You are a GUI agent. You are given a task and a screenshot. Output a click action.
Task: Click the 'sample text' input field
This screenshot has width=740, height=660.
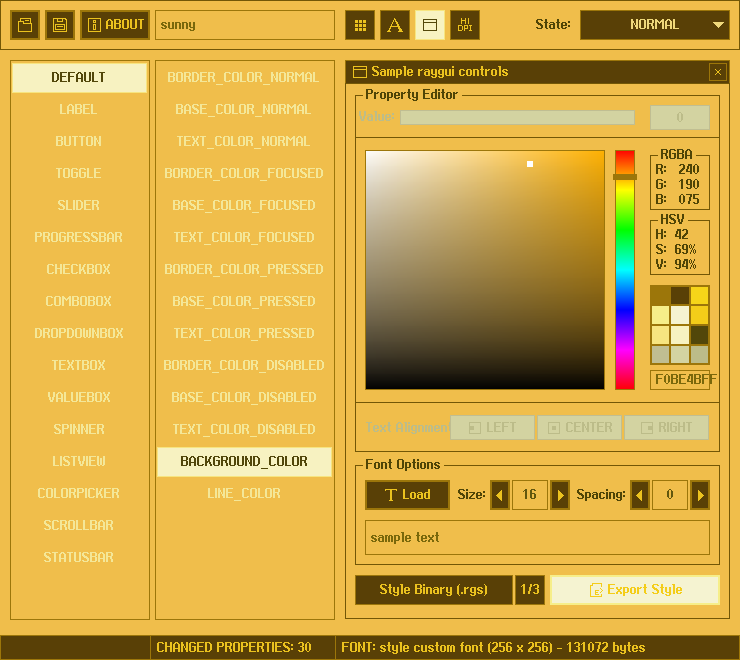pyautogui.click(x=537, y=537)
